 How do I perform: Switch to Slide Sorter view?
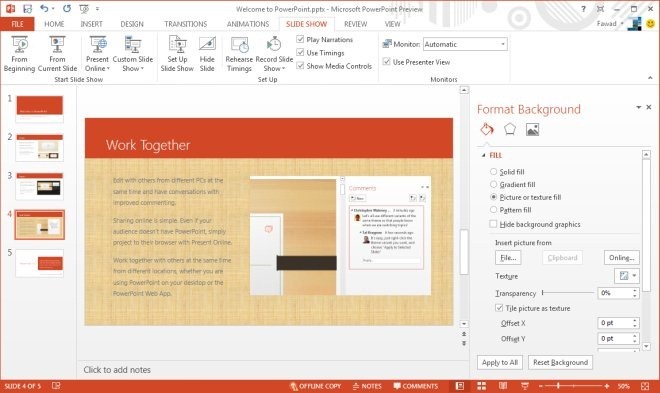click(x=482, y=386)
